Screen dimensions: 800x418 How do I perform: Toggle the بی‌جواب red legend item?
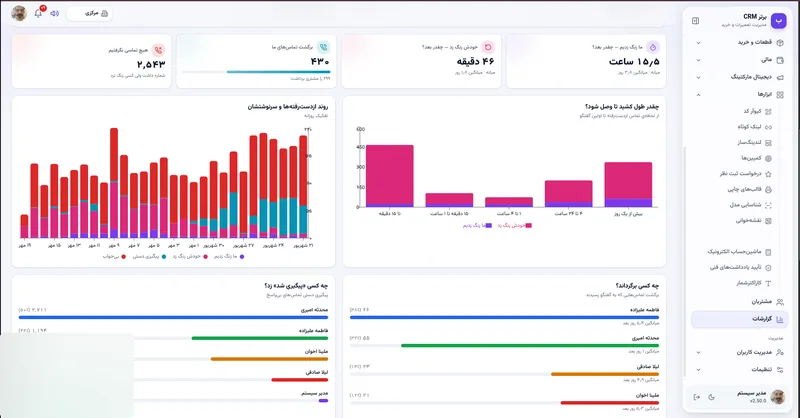[115, 257]
